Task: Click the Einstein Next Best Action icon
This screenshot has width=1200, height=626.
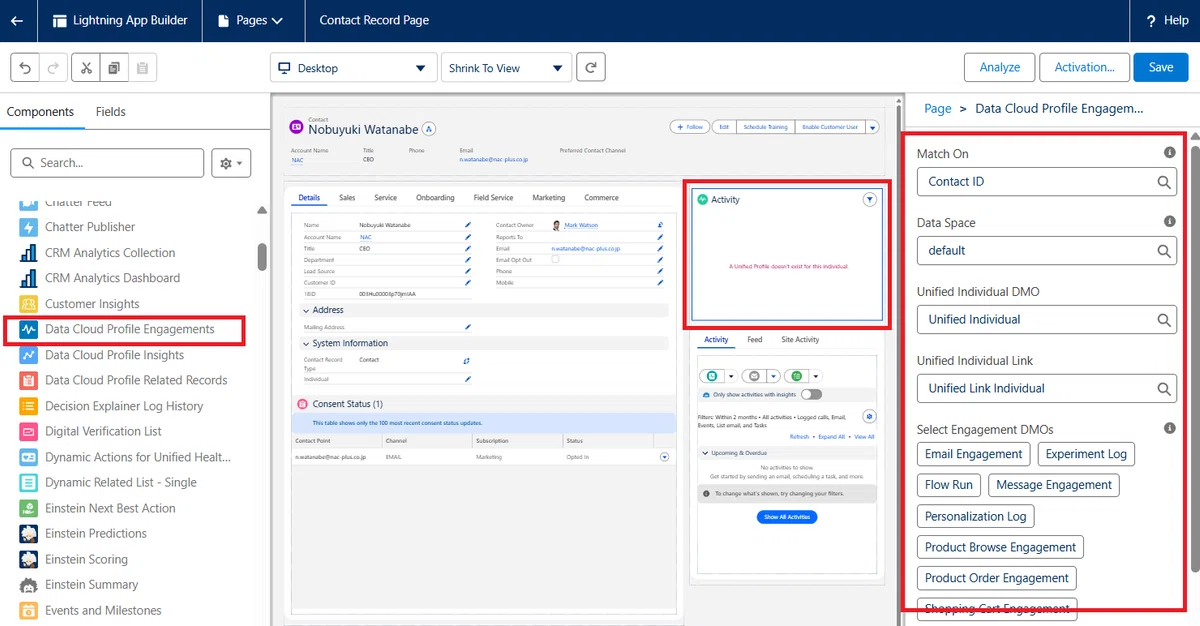Action: coord(28,508)
